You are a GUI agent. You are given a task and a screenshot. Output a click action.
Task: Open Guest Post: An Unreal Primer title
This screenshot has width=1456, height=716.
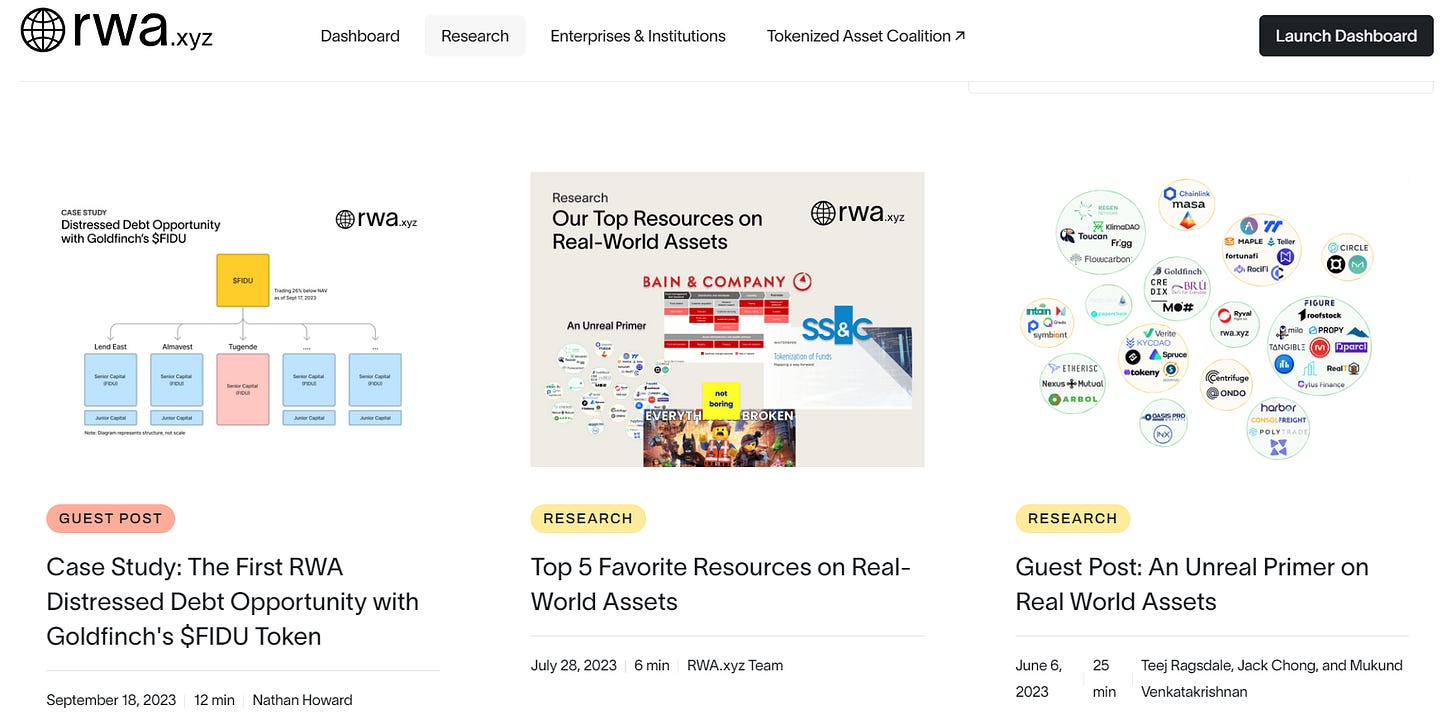click(x=1192, y=584)
